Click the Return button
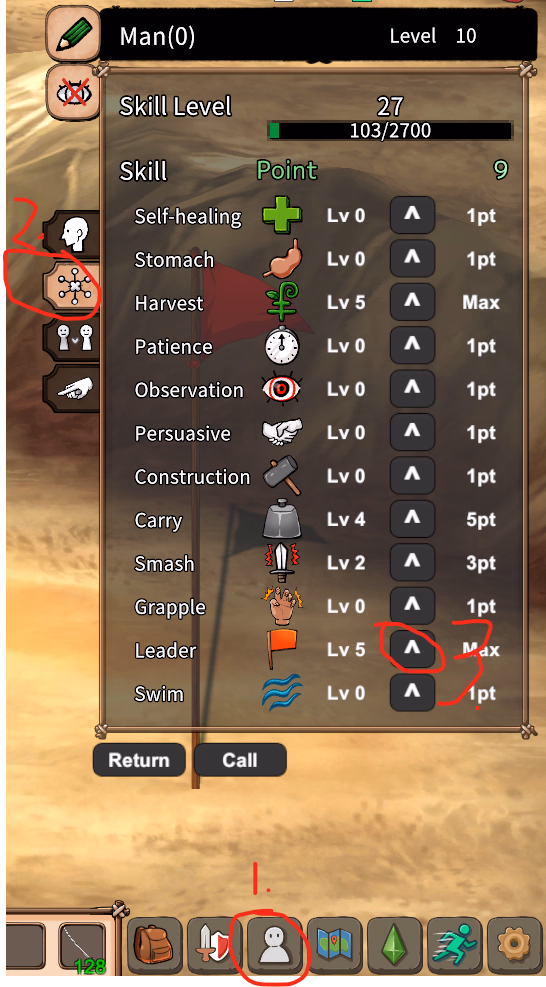Viewport: 546px width, 987px height. coord(139,760)
